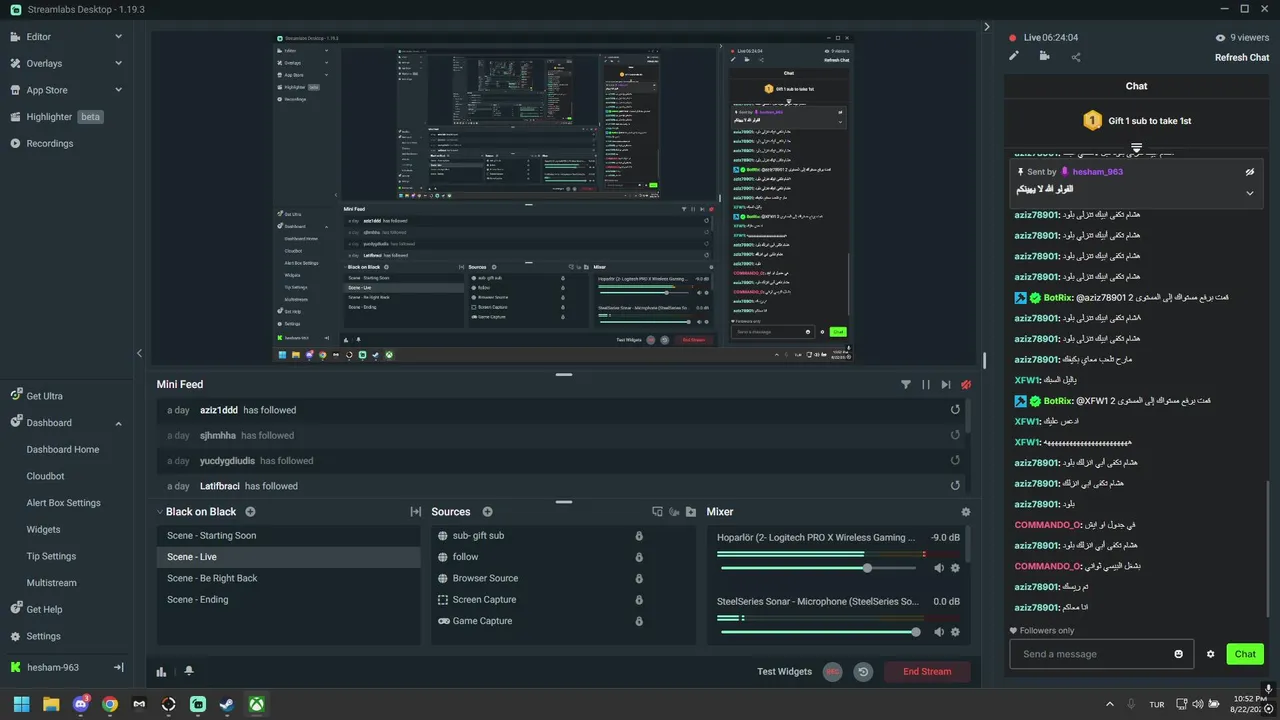
Task: Open SteelSeries Sonar Microphone settings gear
Action: coord(955,632)
